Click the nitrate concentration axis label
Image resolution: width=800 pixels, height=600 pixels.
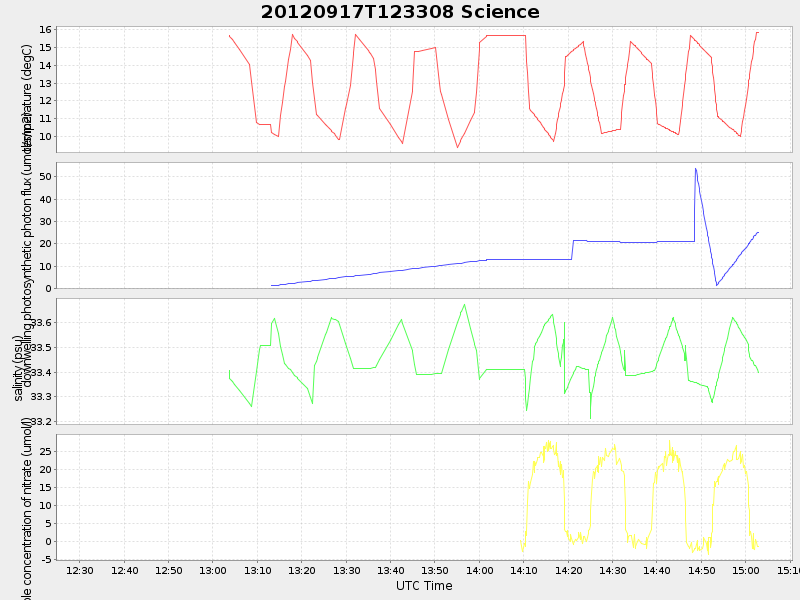coord(27,508)
